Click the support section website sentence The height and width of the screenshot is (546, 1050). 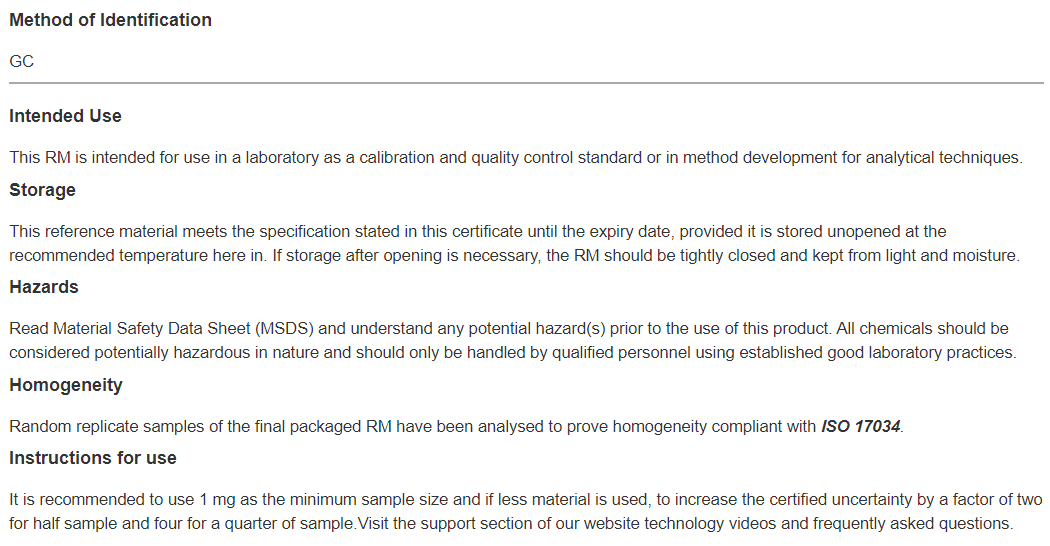click(684, 524)
